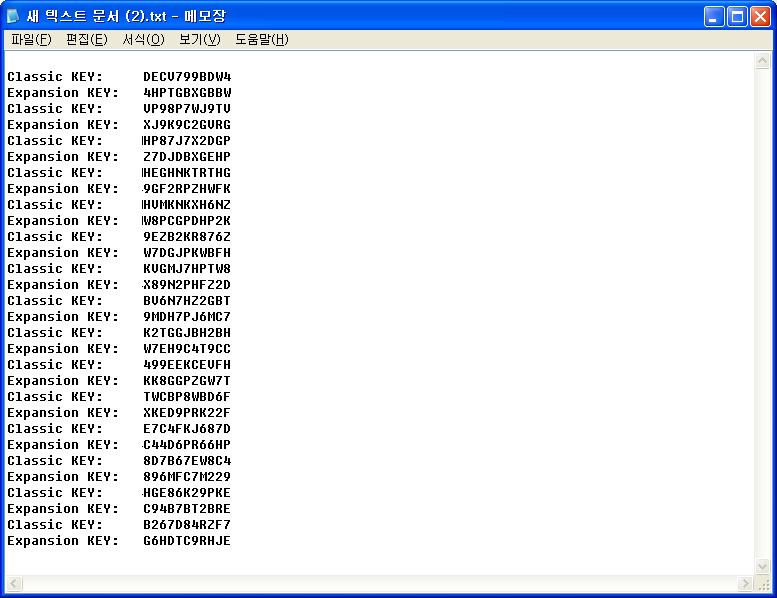Click the horizontal scrollbar right arrow
This screenshot has height=598, width=777.
744,584
